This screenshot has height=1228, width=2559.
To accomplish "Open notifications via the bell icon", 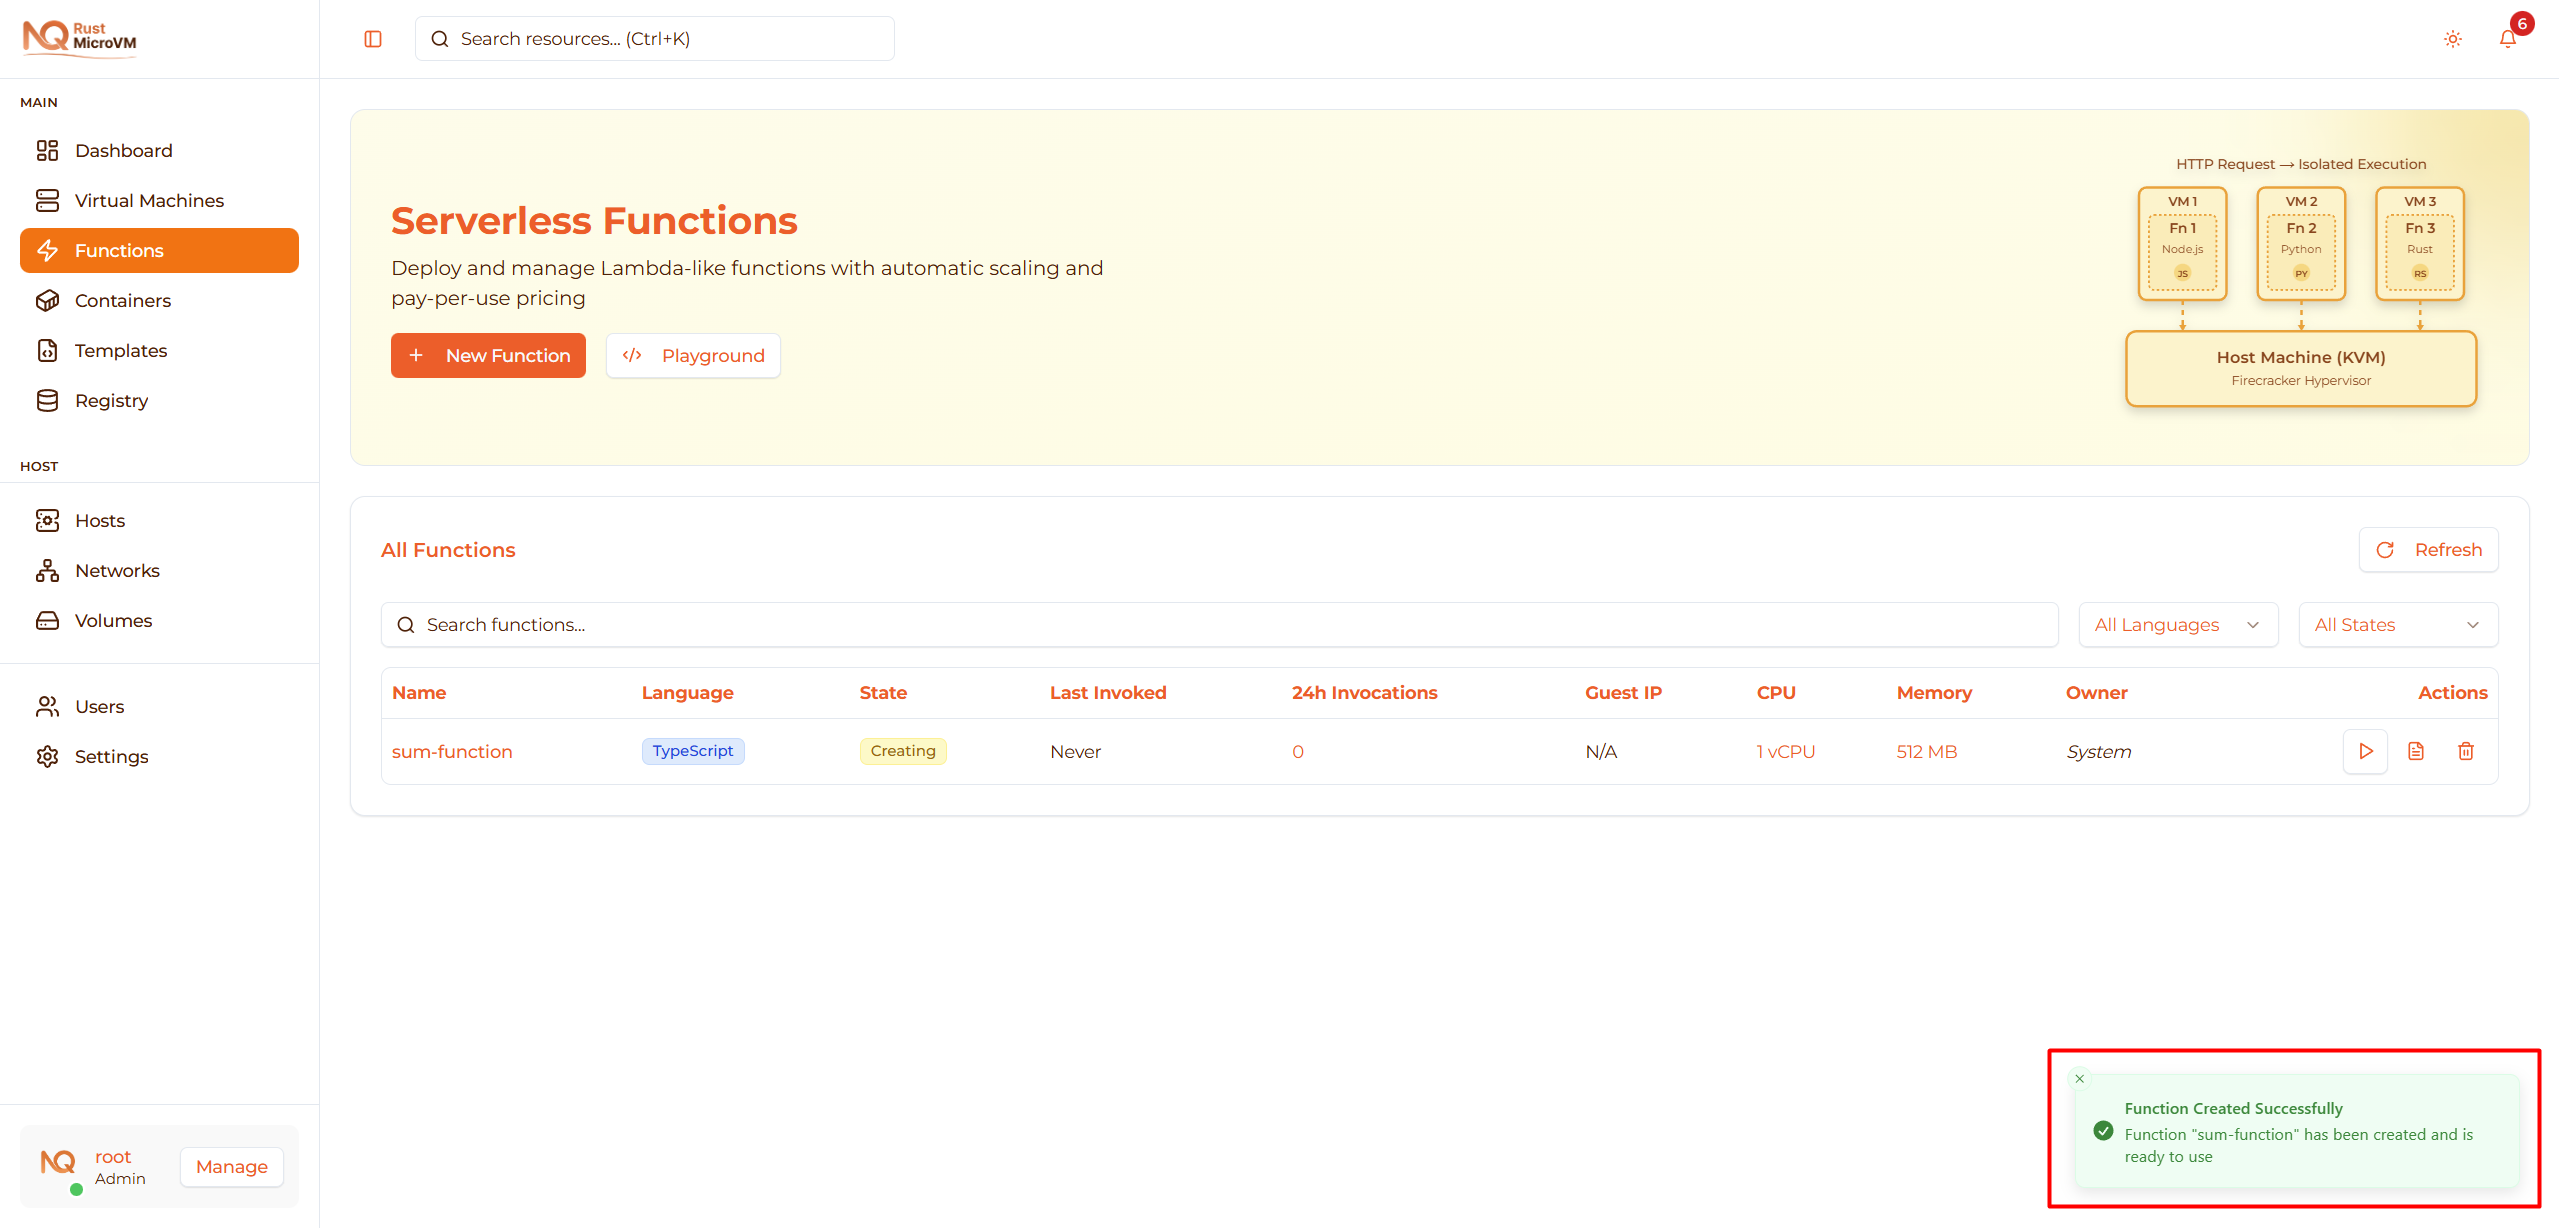I will click(x=2507, y=38).
